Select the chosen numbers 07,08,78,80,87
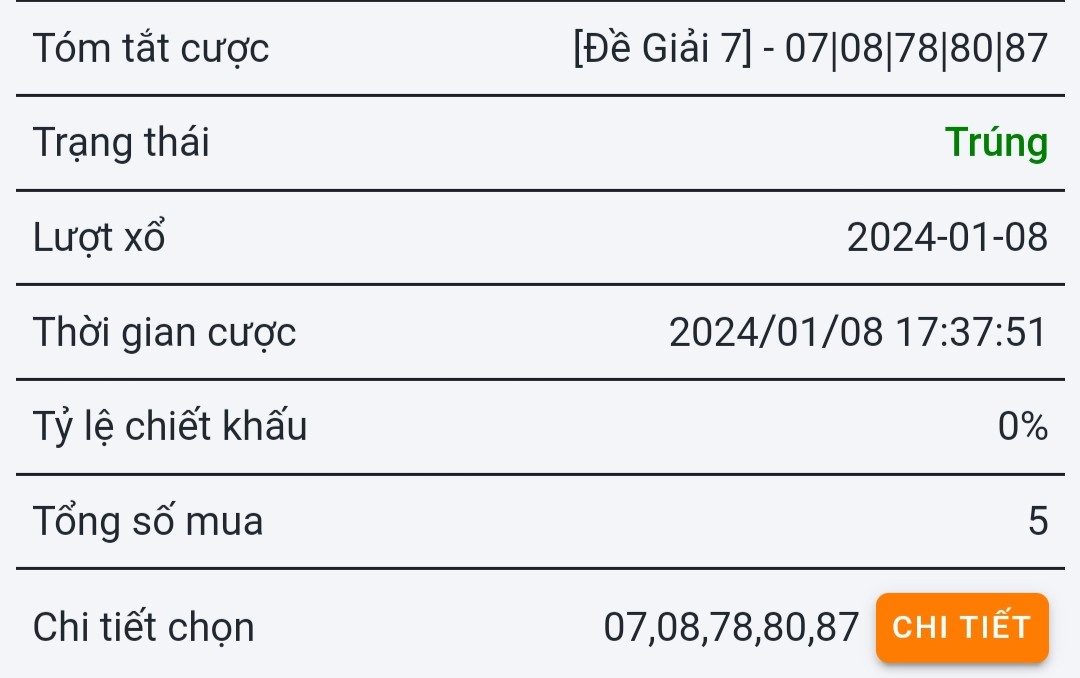This screenshot has width=1080, height=678. click(x=731, y=627)
